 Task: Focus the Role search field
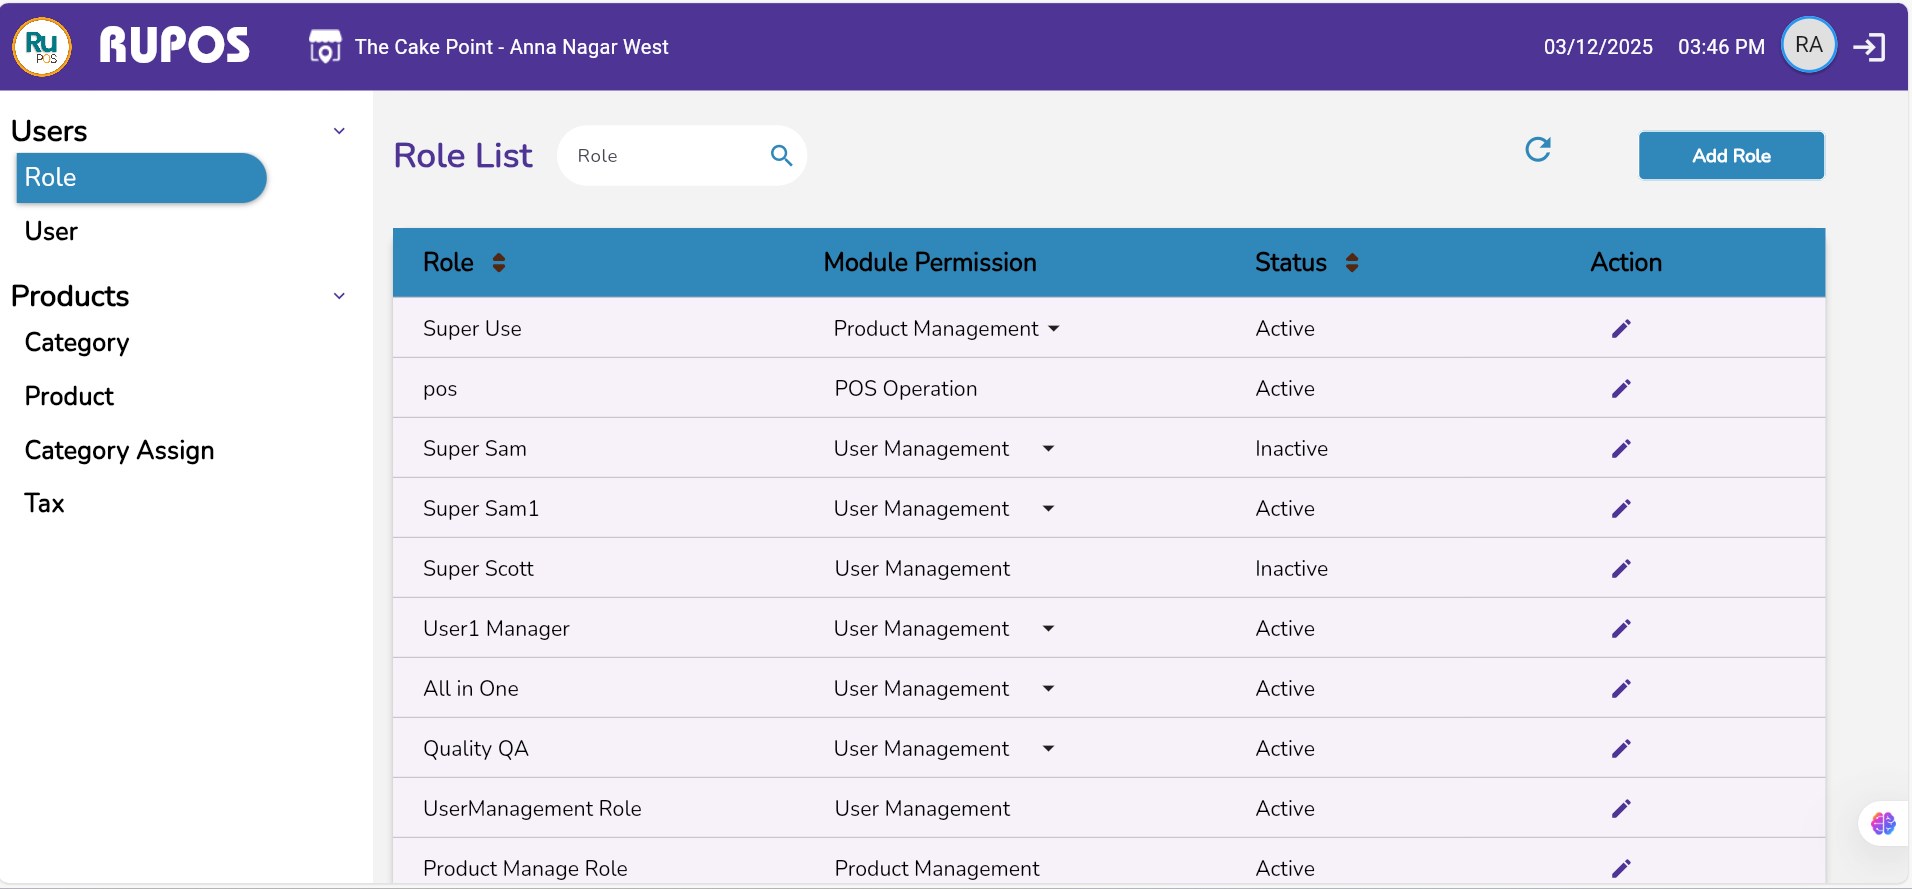(x=665, y=156)
